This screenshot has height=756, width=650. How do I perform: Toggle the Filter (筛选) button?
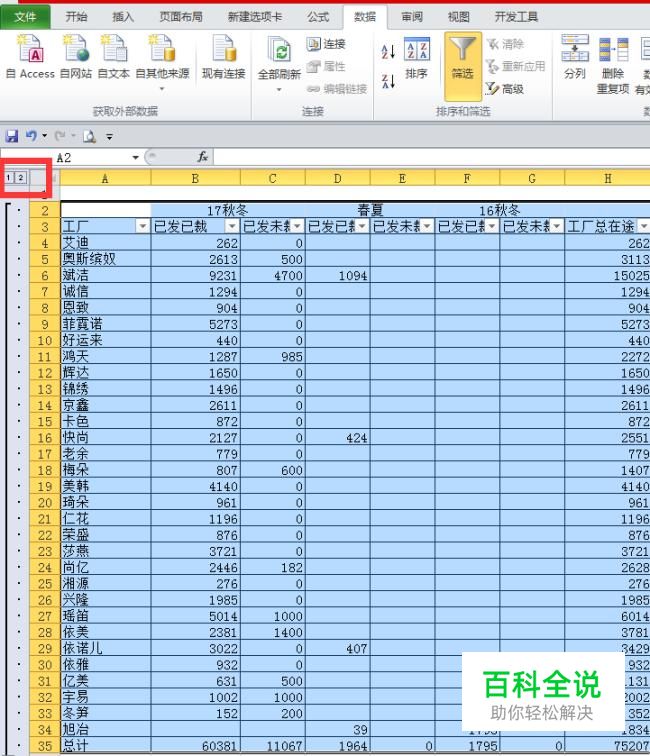point(462,66)
